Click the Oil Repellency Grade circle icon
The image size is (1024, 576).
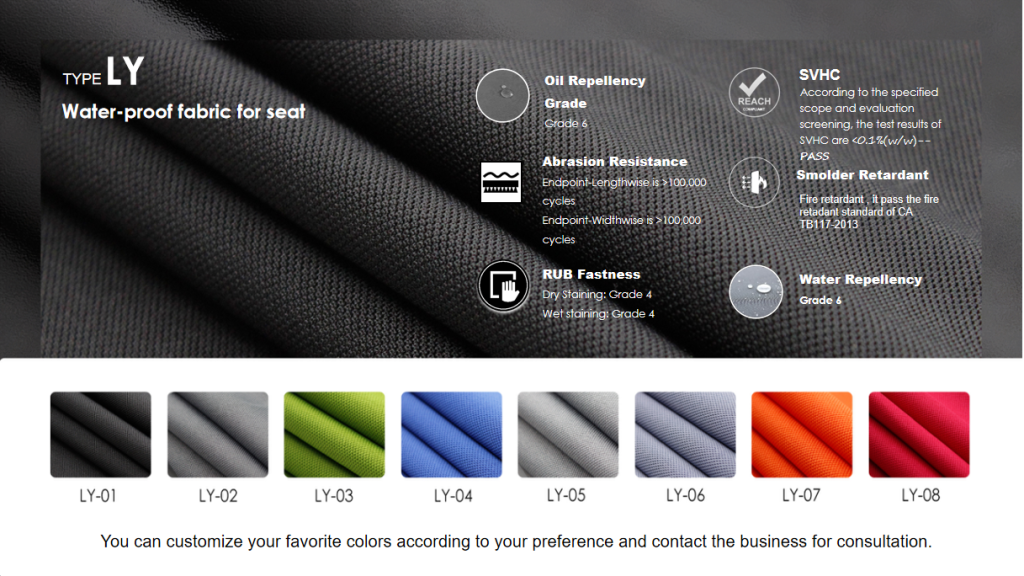point(502,95)
